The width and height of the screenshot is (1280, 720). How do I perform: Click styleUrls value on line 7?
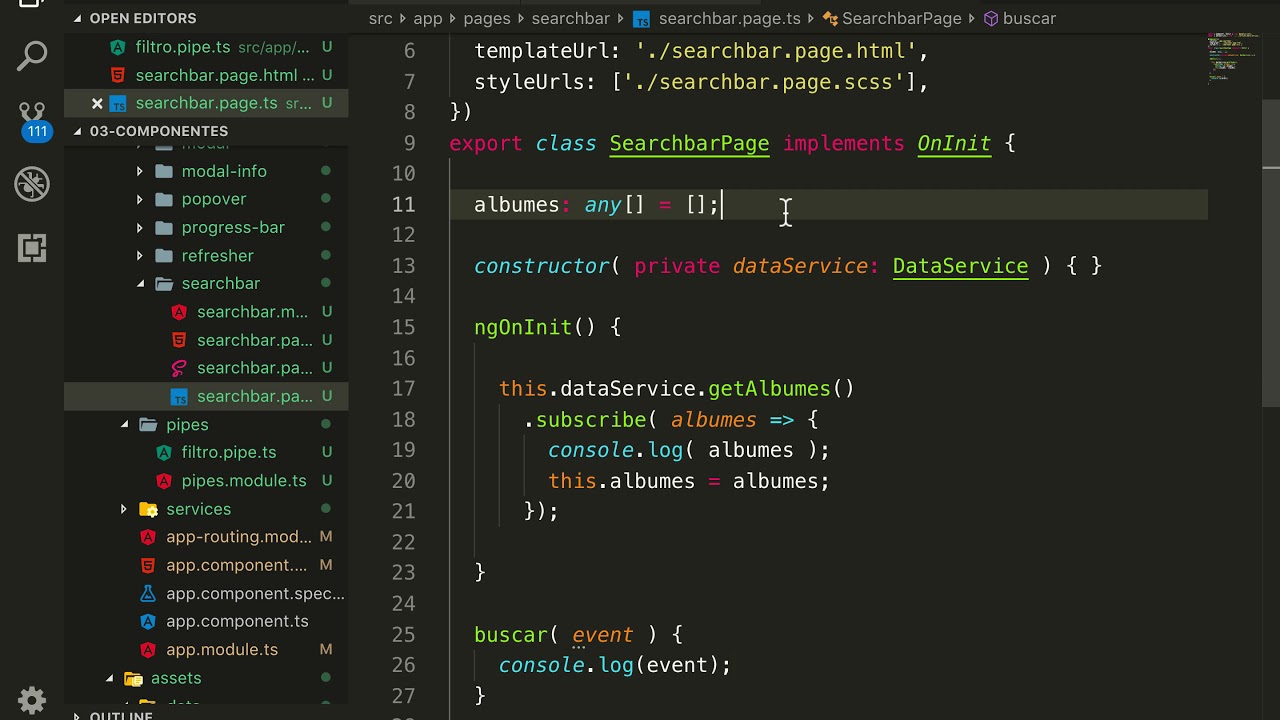click(763, 82)
